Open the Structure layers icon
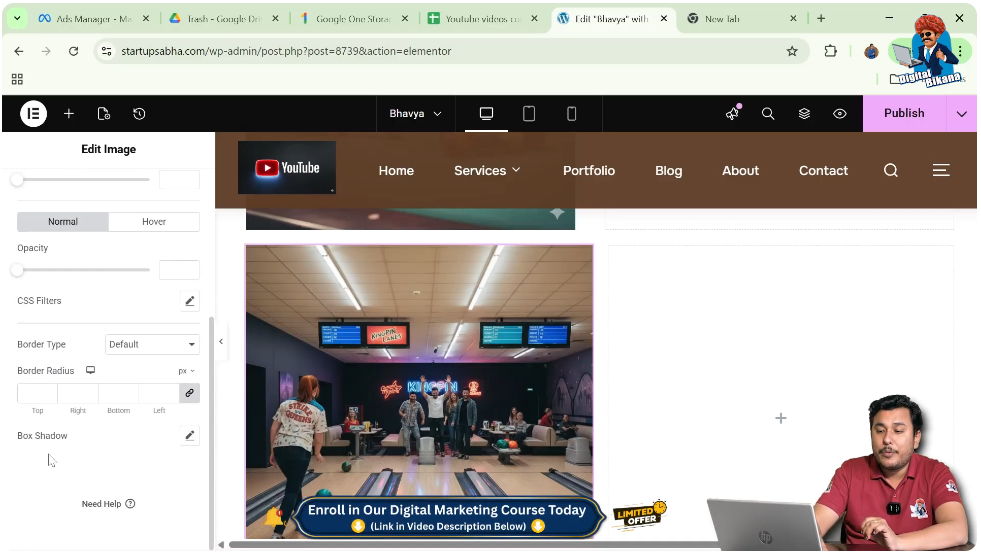Screen dimensions: 981x554 click(804, 114)
